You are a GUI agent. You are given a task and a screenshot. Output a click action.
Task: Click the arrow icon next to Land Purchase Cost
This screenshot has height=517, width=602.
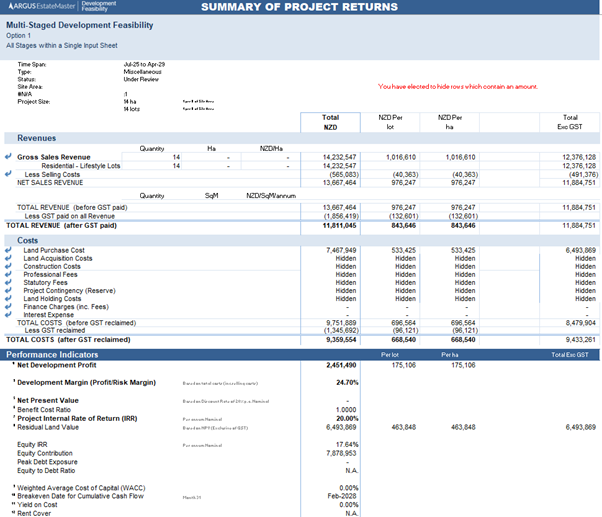[x=8, y=250]
